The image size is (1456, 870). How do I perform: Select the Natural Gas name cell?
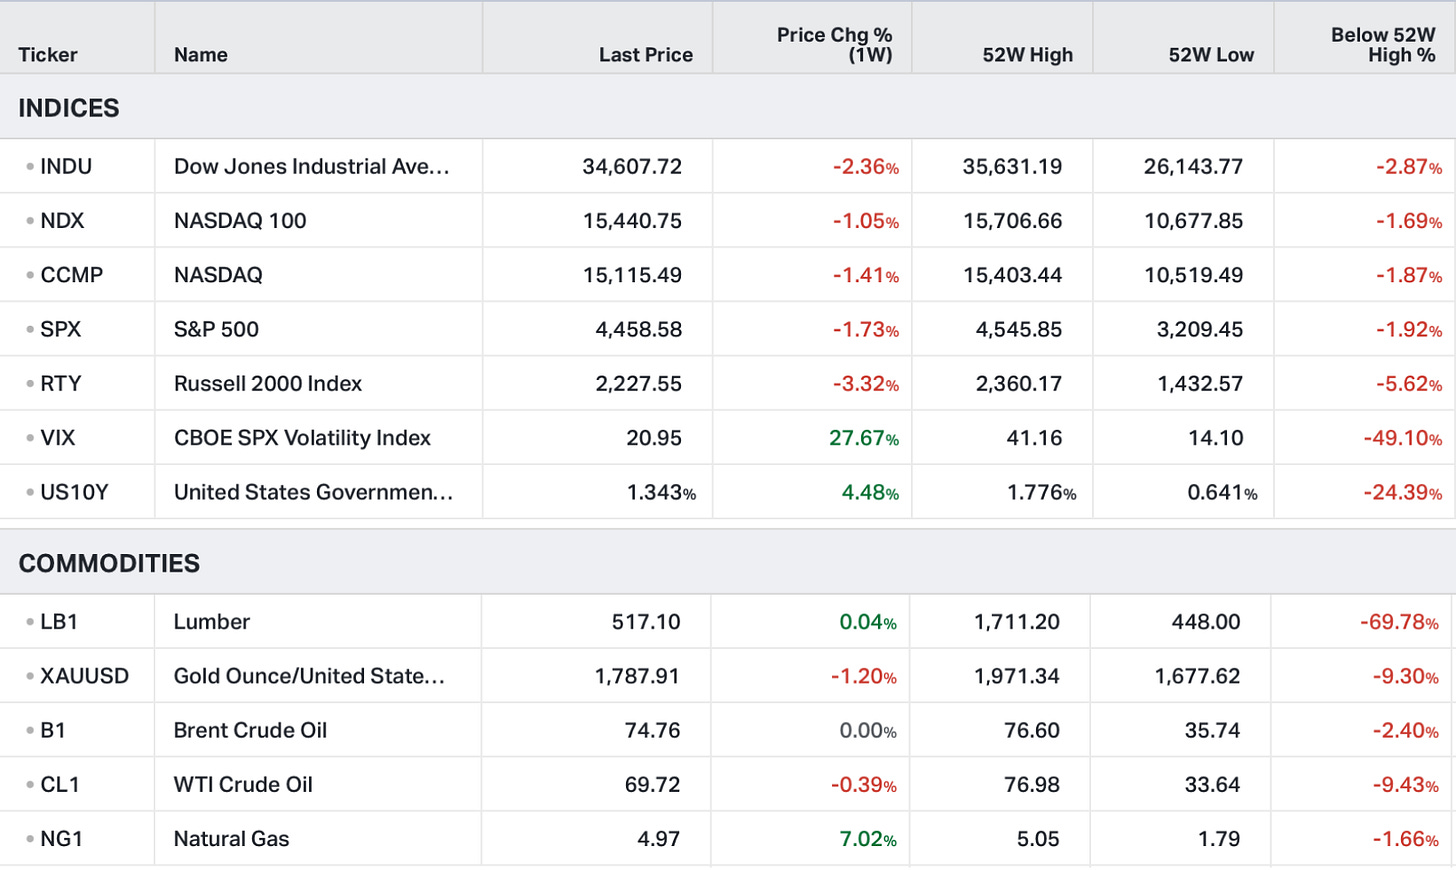point(231,839)
